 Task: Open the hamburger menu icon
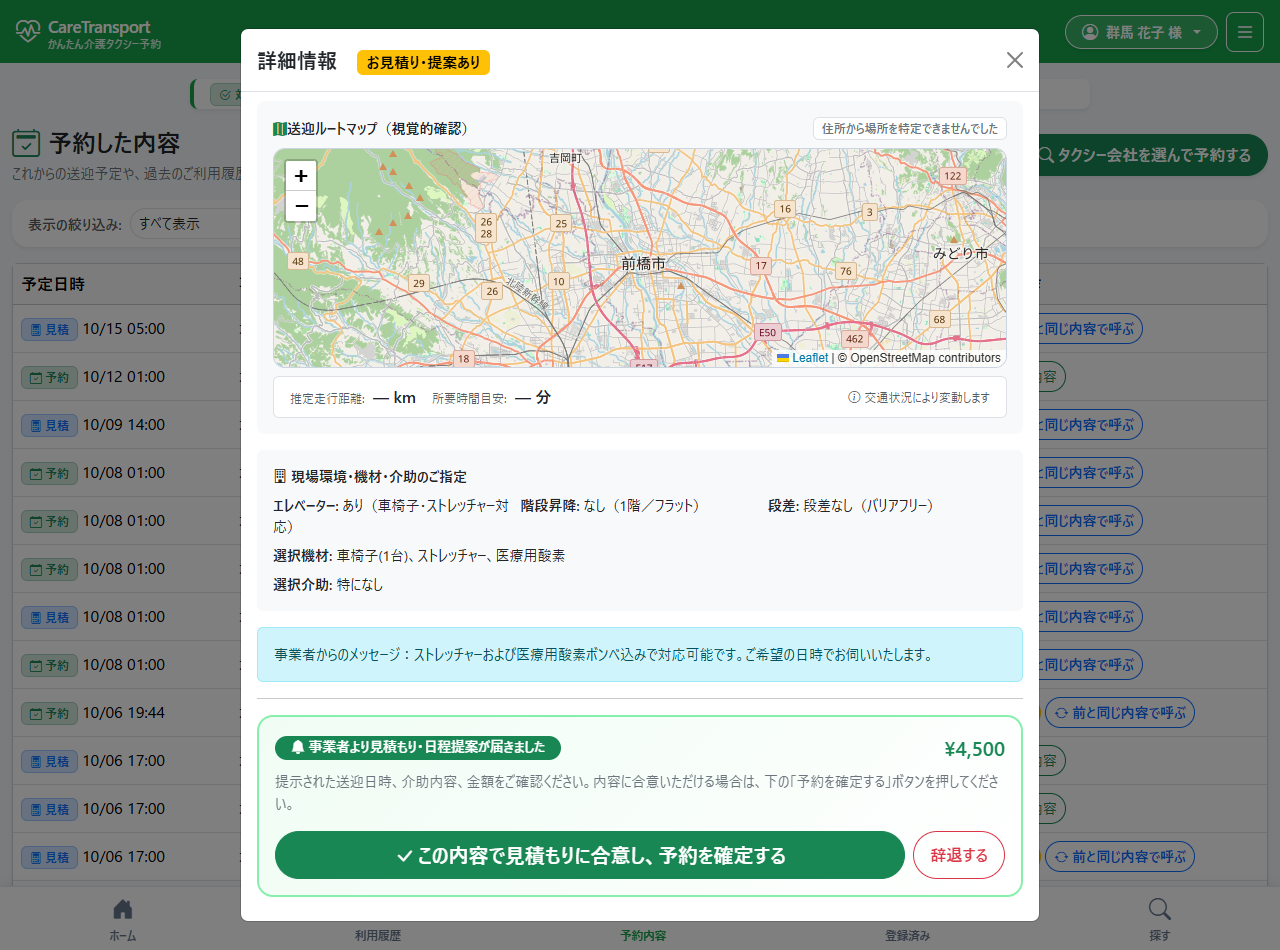(1245, 32)
